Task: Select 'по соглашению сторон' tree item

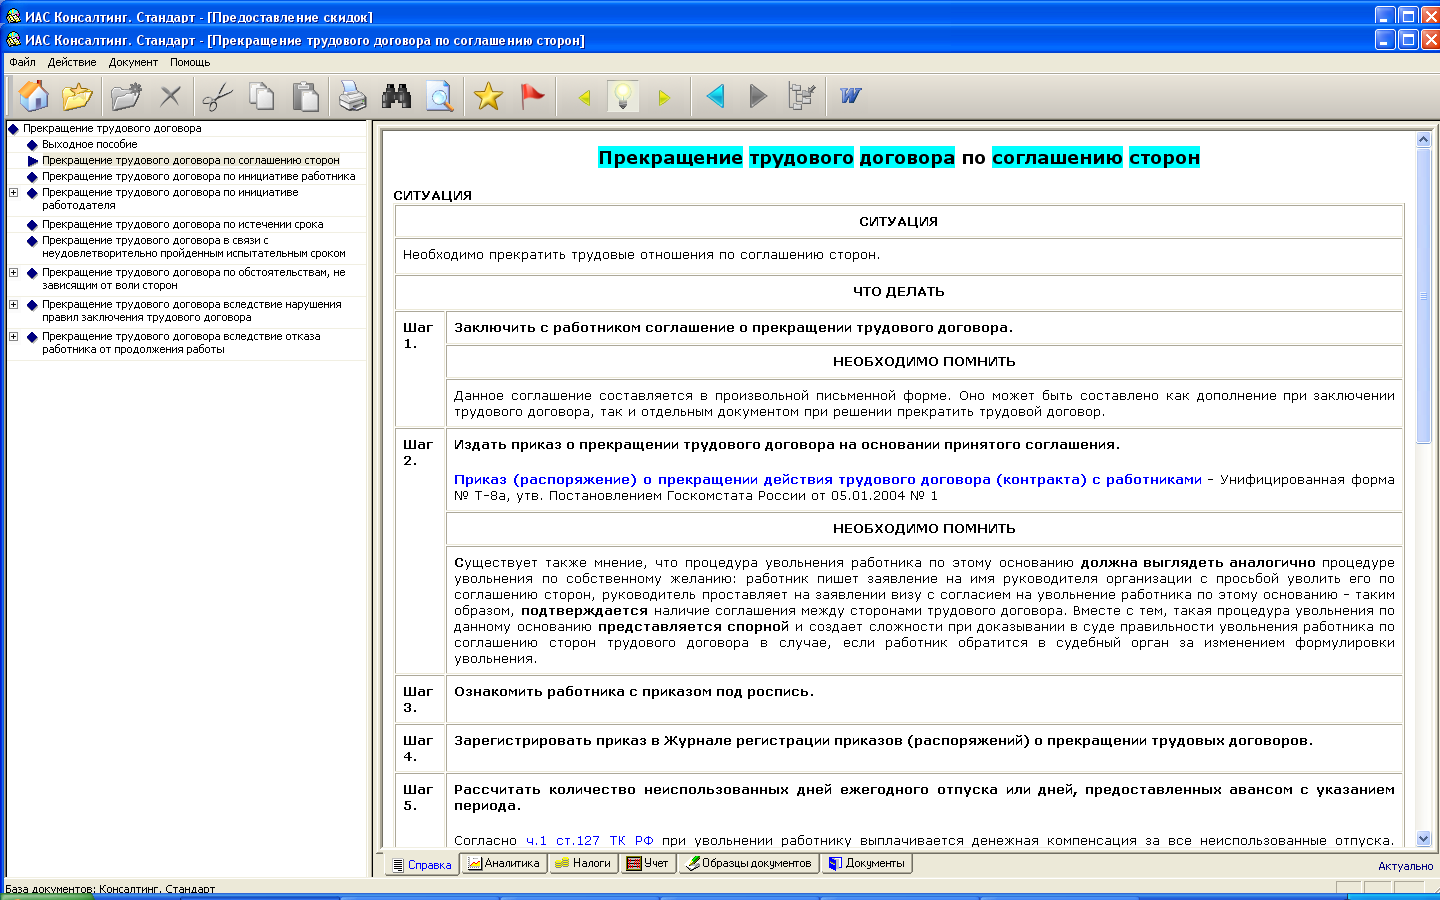Action: click(191, 160)
